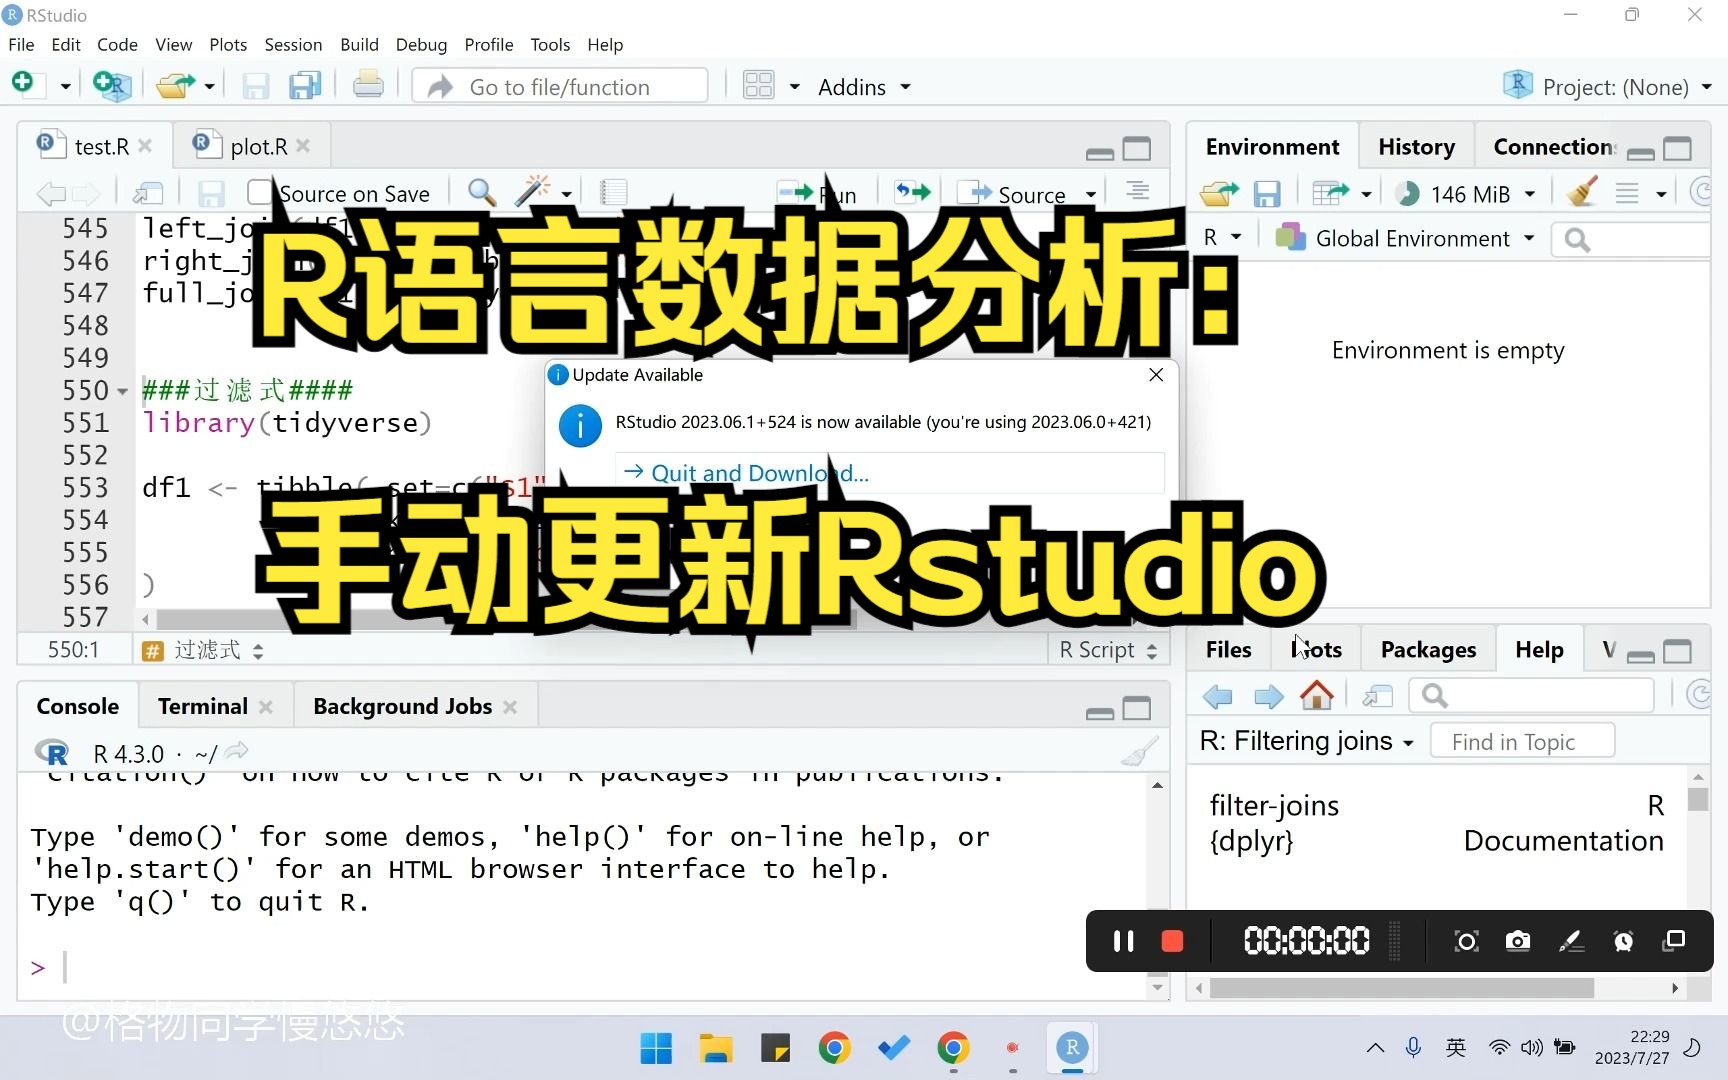Image resolution: width=1728 pixels, height=1080 pixels.
Task: Click the recorder pen annotation icon
Action: (1571, 941)
